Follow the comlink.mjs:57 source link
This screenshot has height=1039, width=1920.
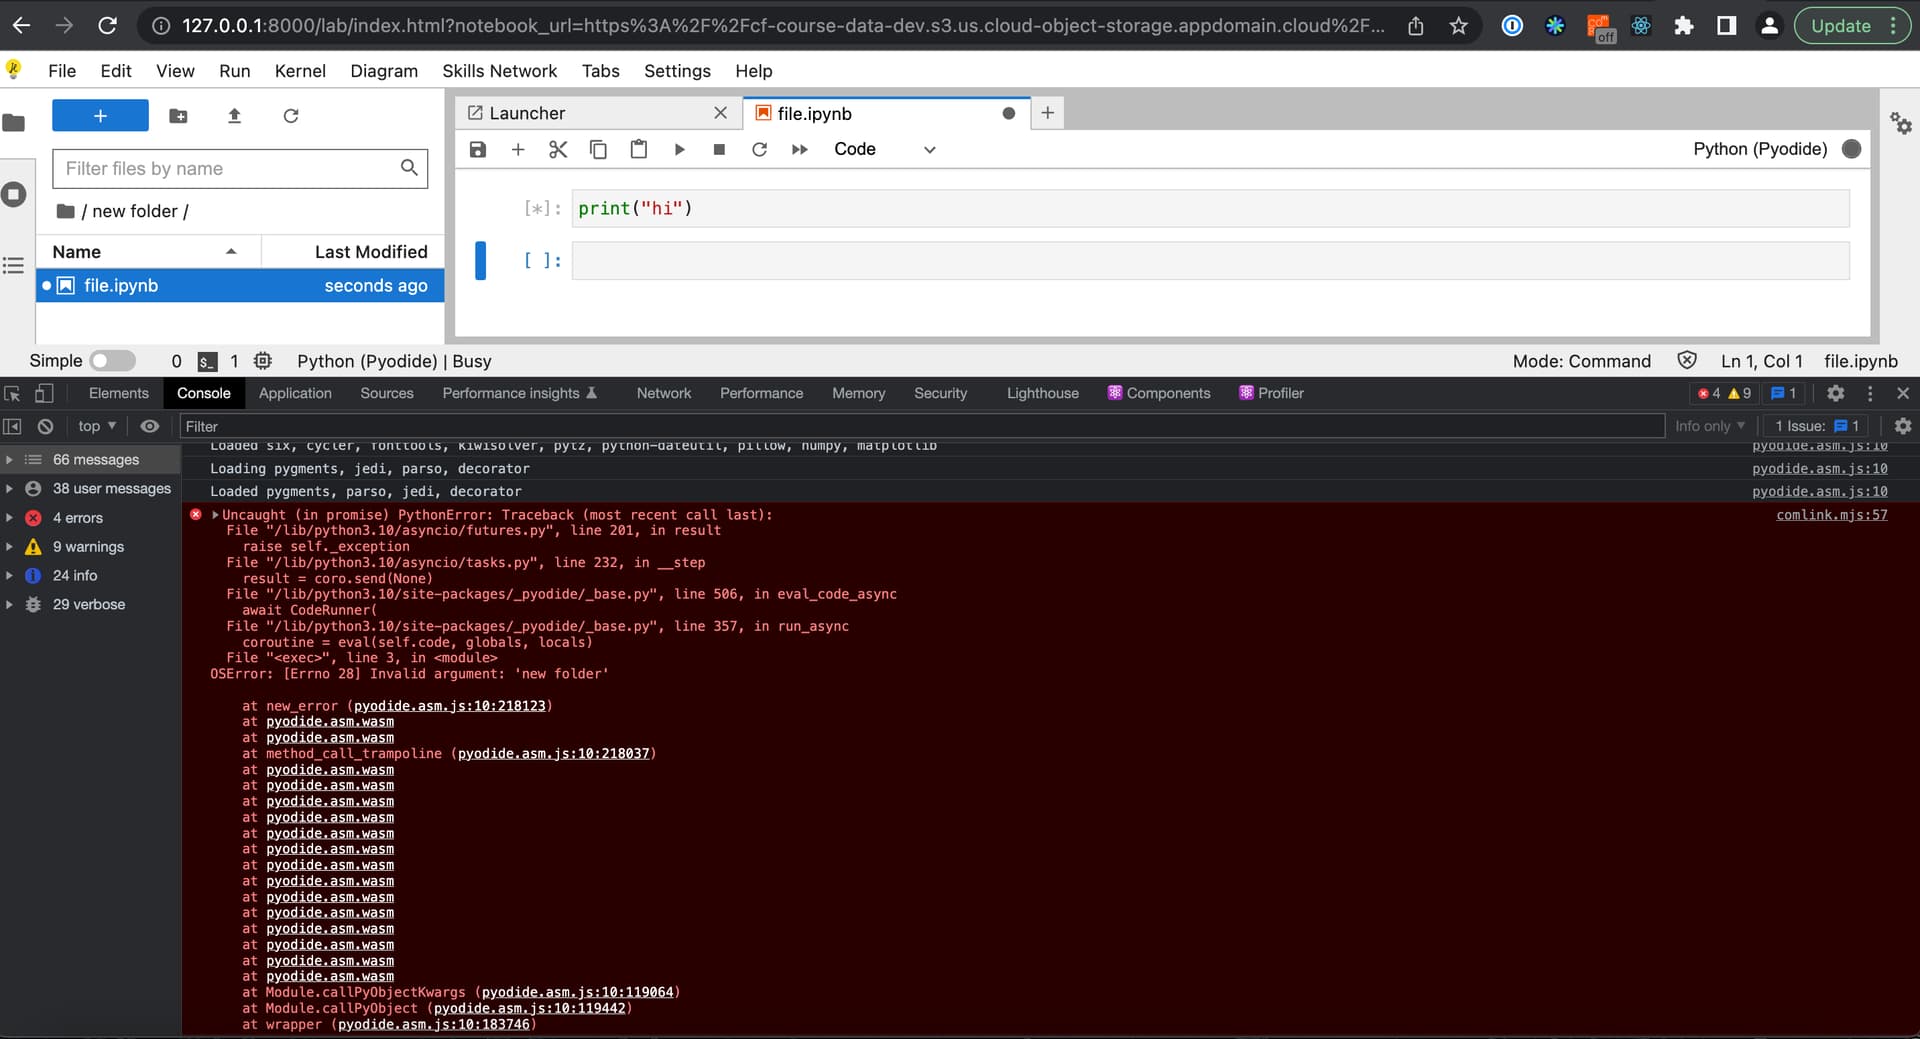(1831, 515)
